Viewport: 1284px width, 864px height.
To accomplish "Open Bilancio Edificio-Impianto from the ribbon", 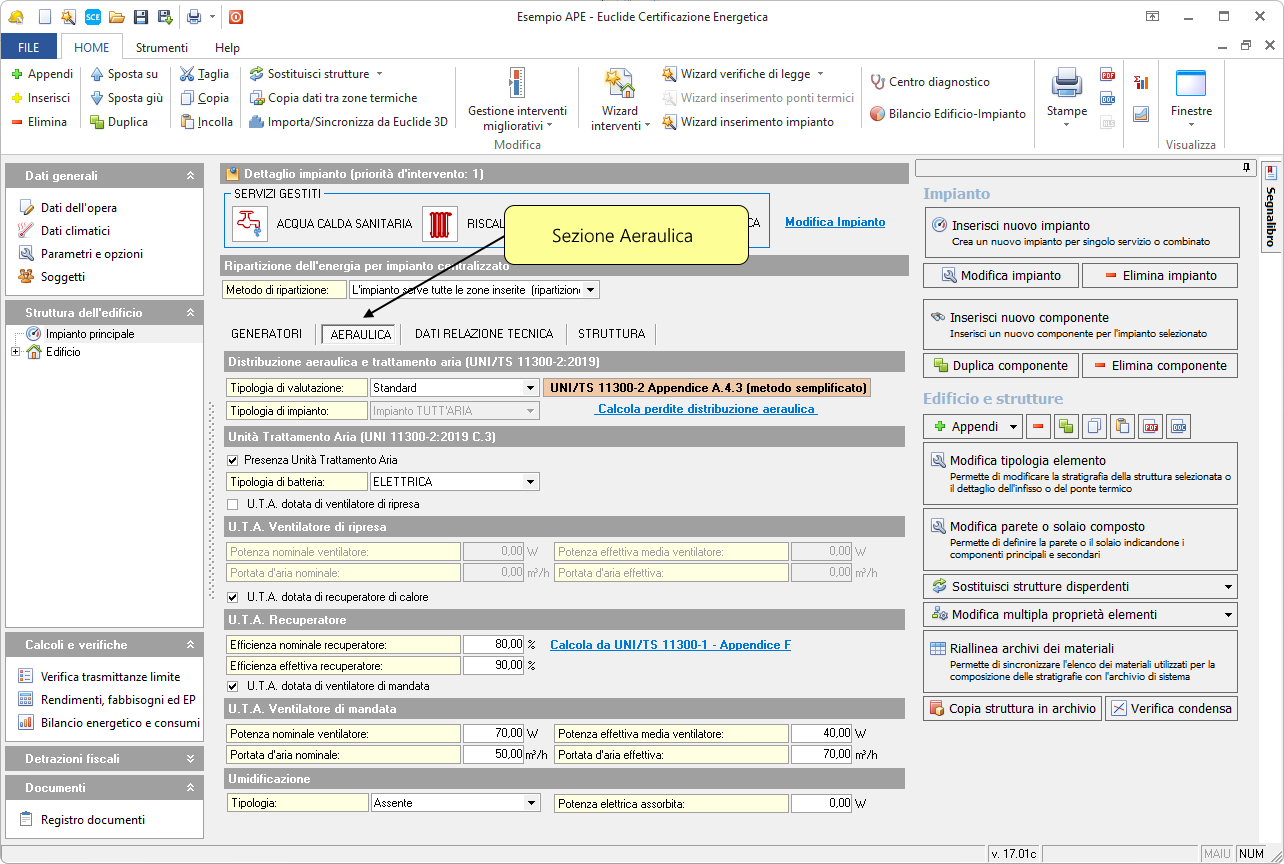I will point(947,114).
